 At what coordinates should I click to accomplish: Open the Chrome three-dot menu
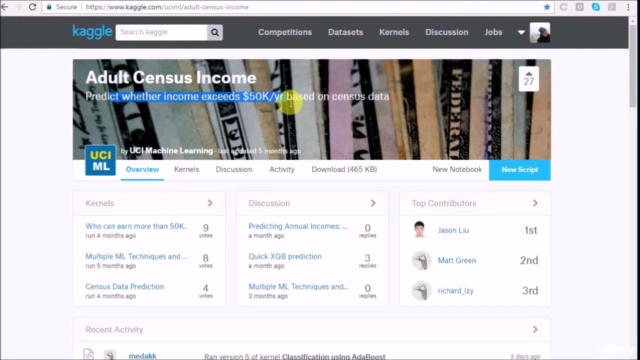click(628, 7)
